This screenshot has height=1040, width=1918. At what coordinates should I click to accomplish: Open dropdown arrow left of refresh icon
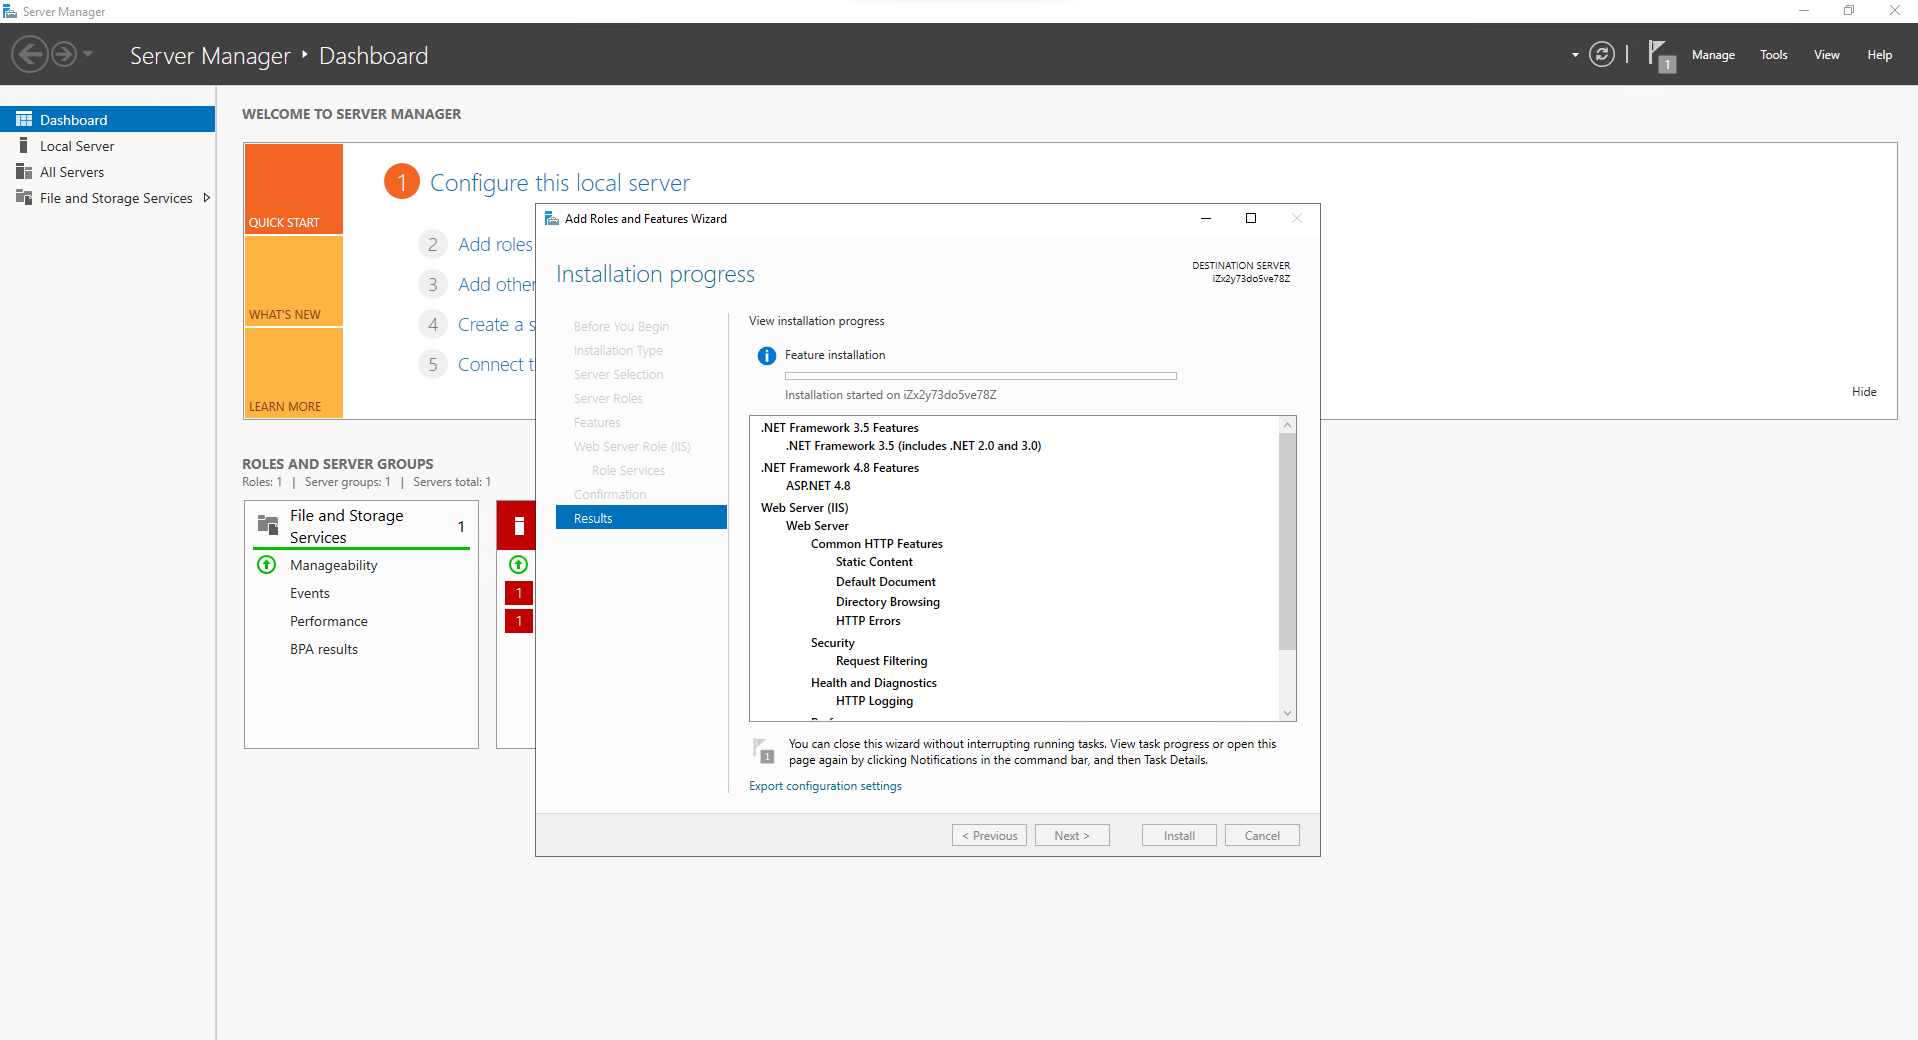pyautogui.click(x=1575, y=55)
